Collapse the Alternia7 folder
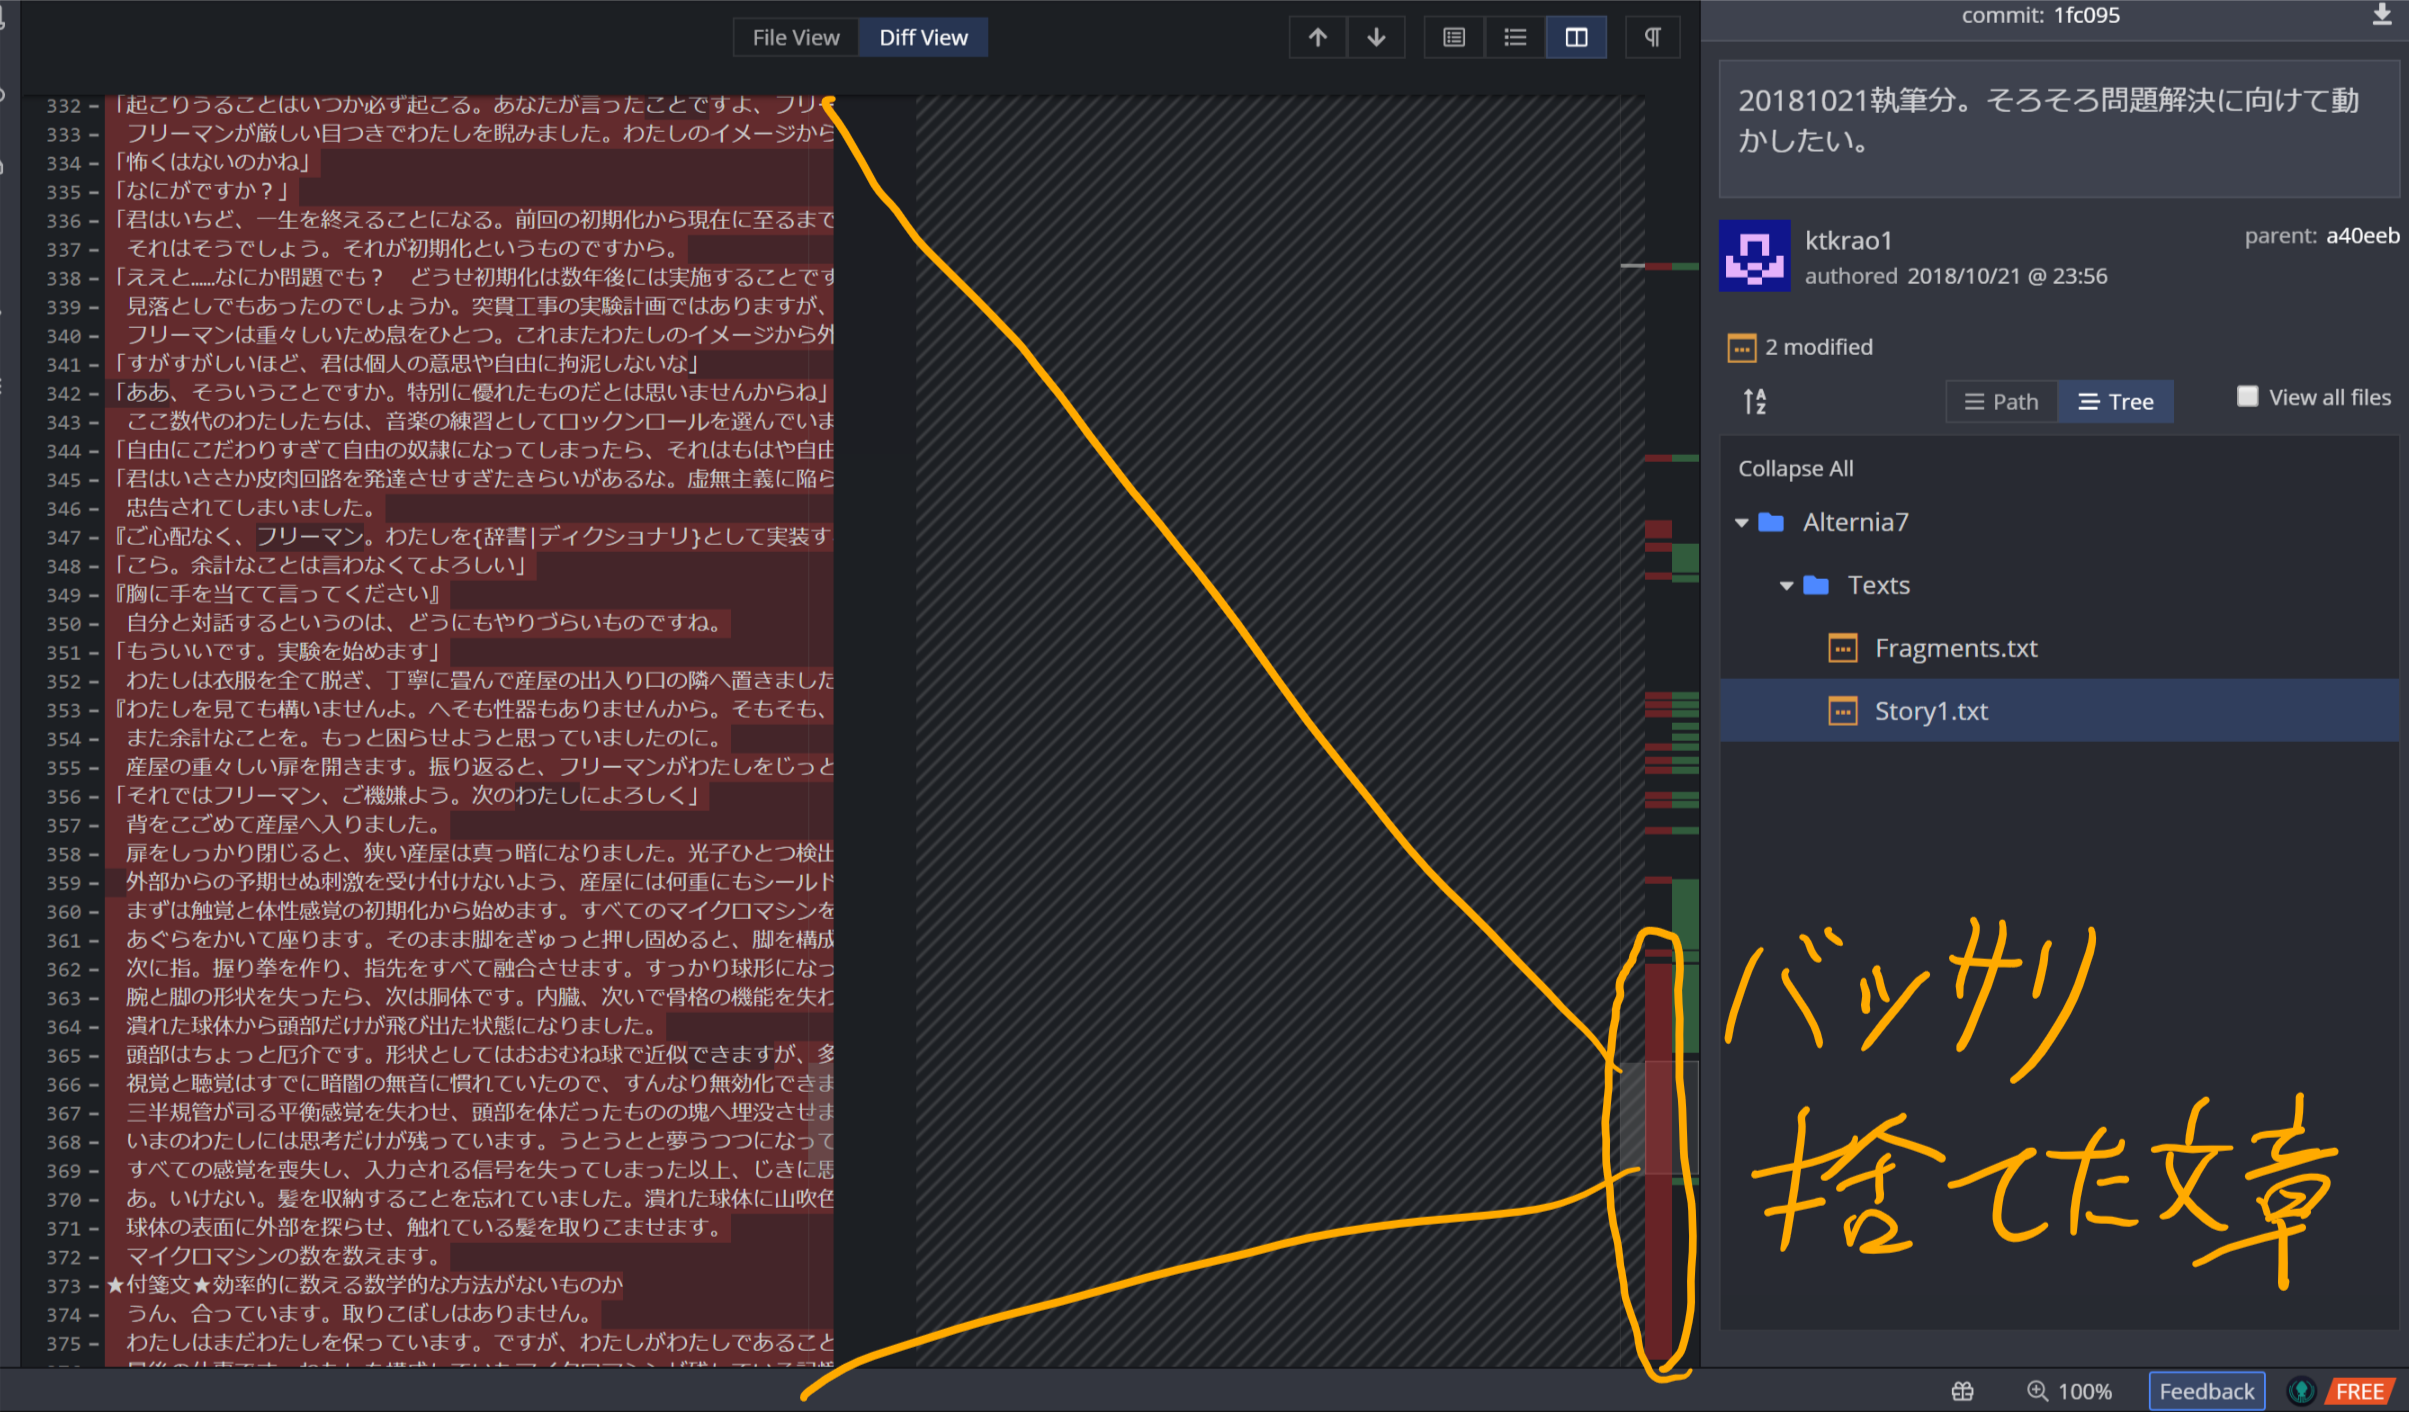2409x1412 pixels. pyautogui.click(x=1742, y=523)
